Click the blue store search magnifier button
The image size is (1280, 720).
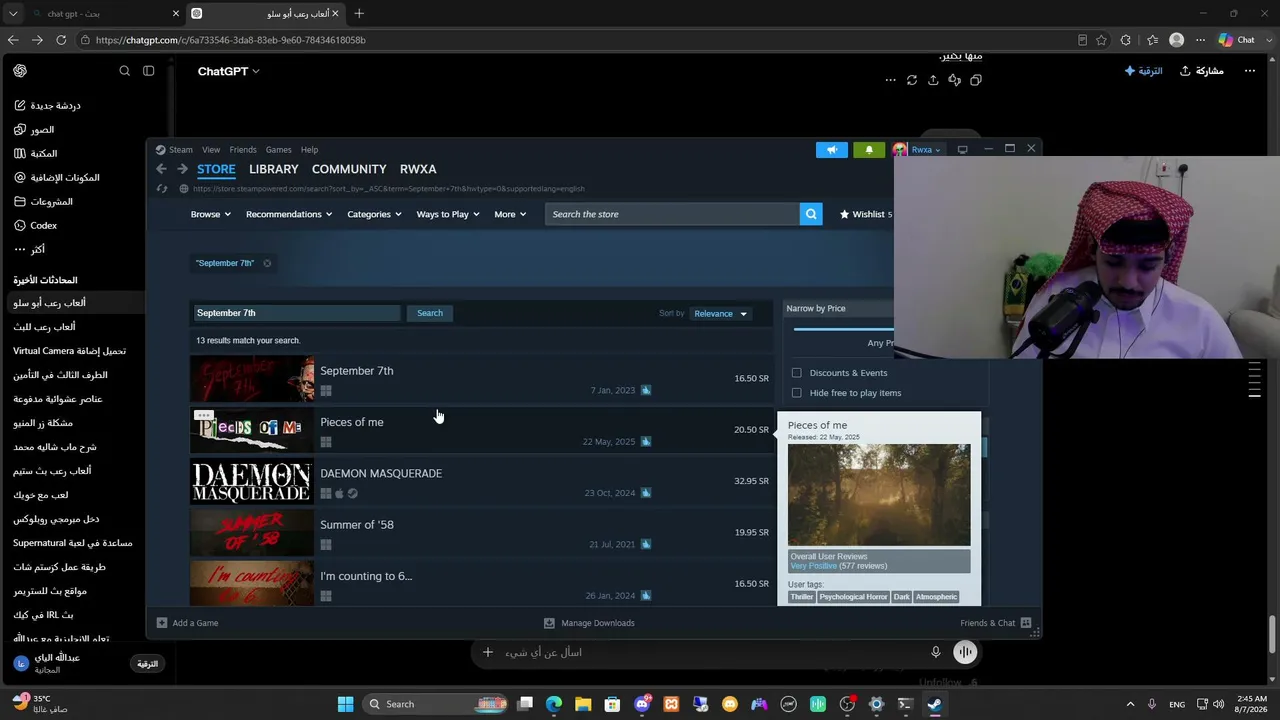(811, 214)
